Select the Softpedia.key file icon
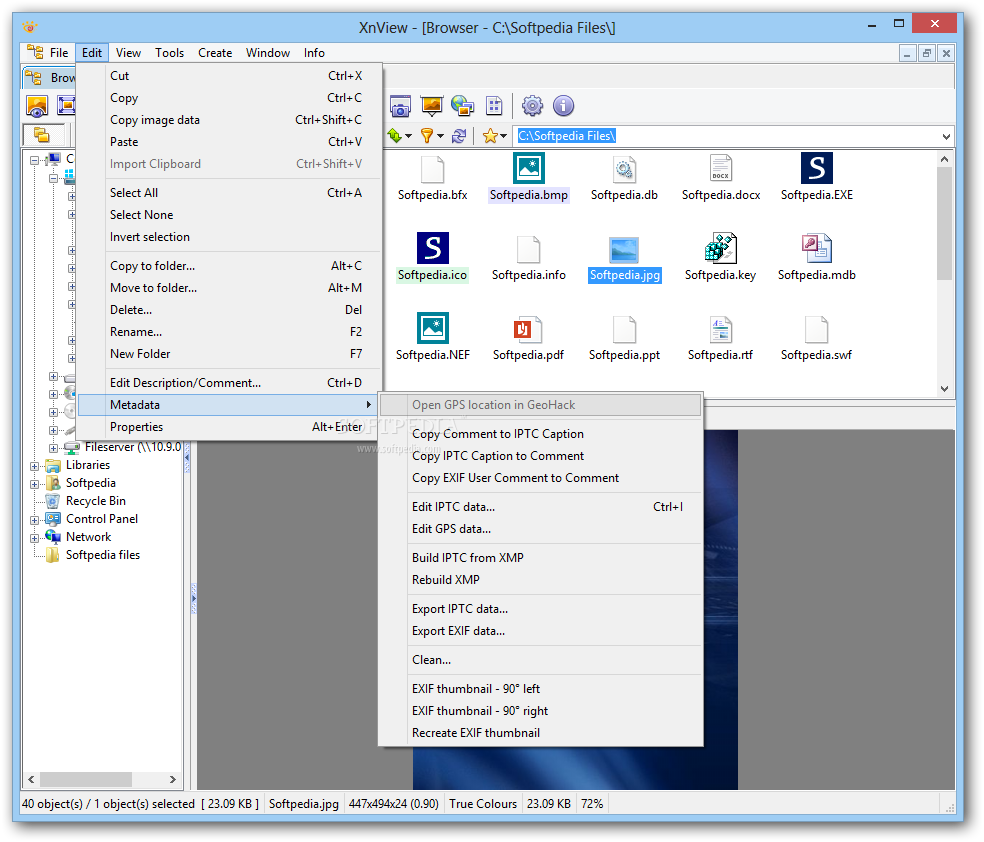 tap(720, 248)
